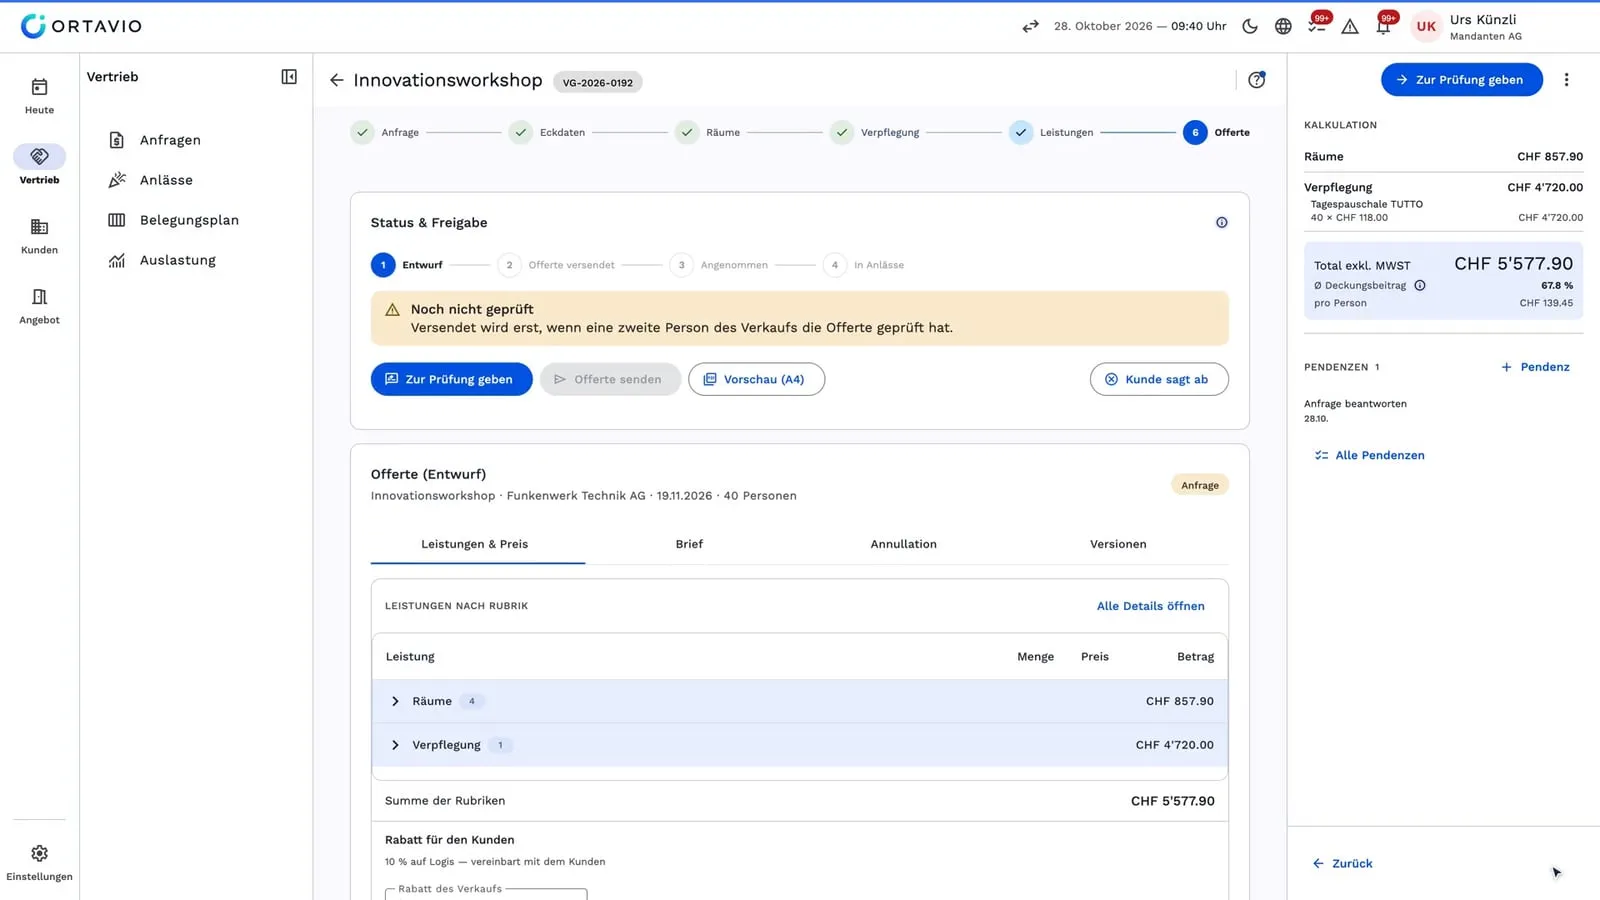Viewport: 1600px width, 900px height.
Task: Open the warnings triangle icon
Action: (1350, 26)
